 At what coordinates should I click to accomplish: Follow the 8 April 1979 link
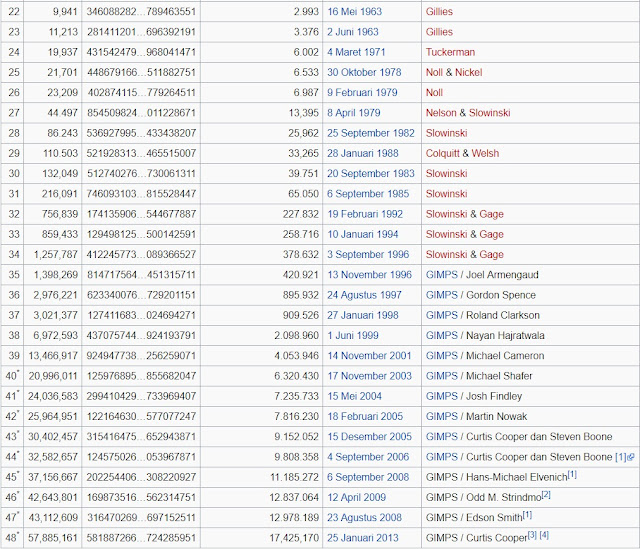(353, 113)
